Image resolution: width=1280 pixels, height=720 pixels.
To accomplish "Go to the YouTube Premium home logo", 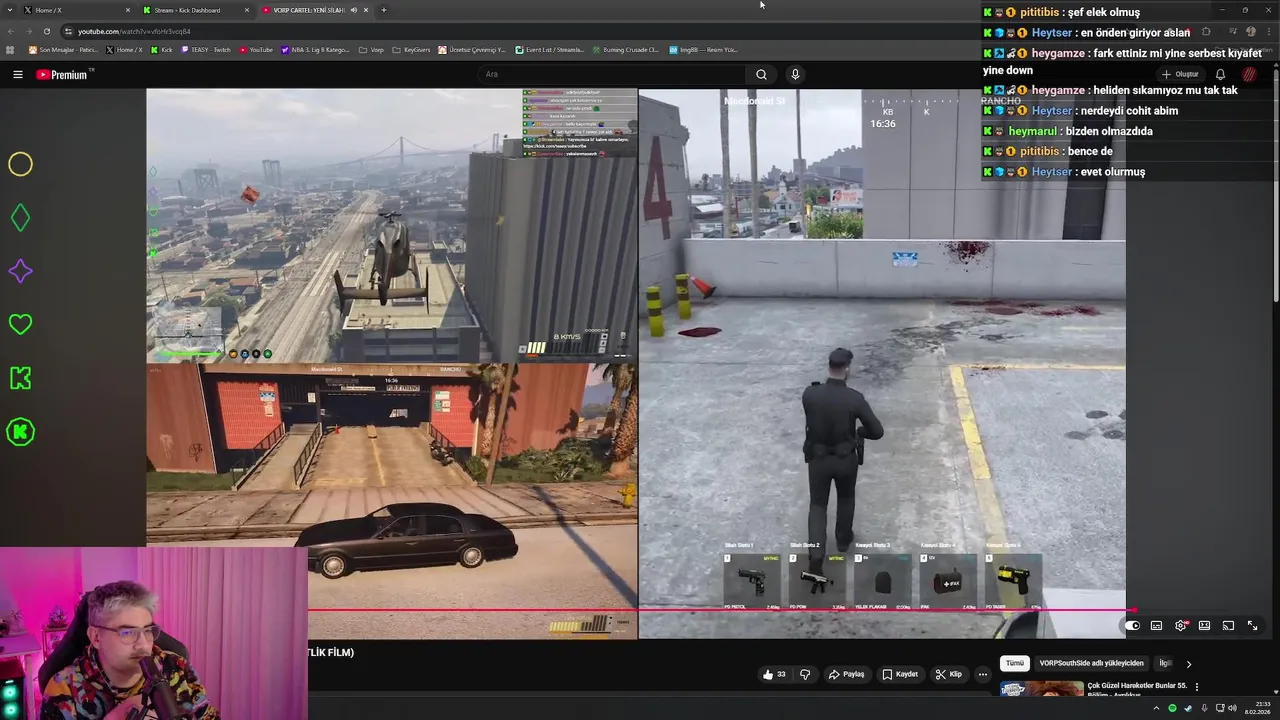I will (x=62, y=74).
